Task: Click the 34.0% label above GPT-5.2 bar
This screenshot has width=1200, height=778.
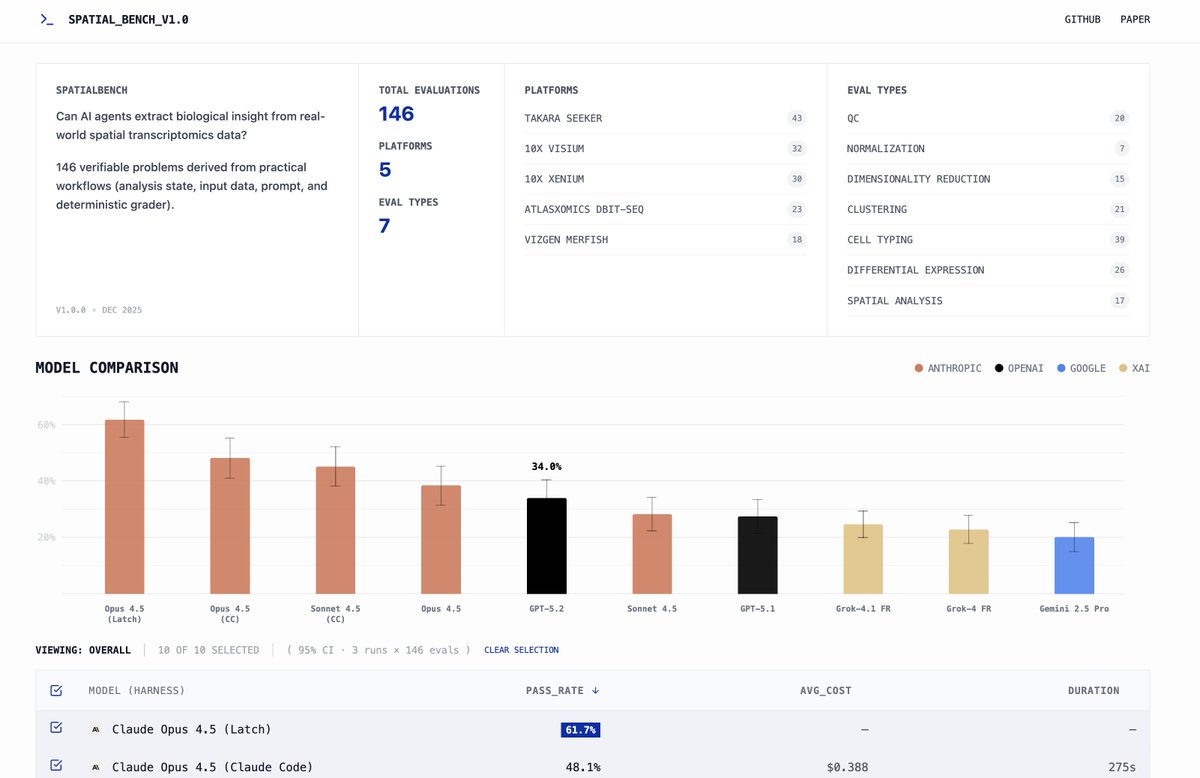Action: pyautogui.click(x=547, y=466)
